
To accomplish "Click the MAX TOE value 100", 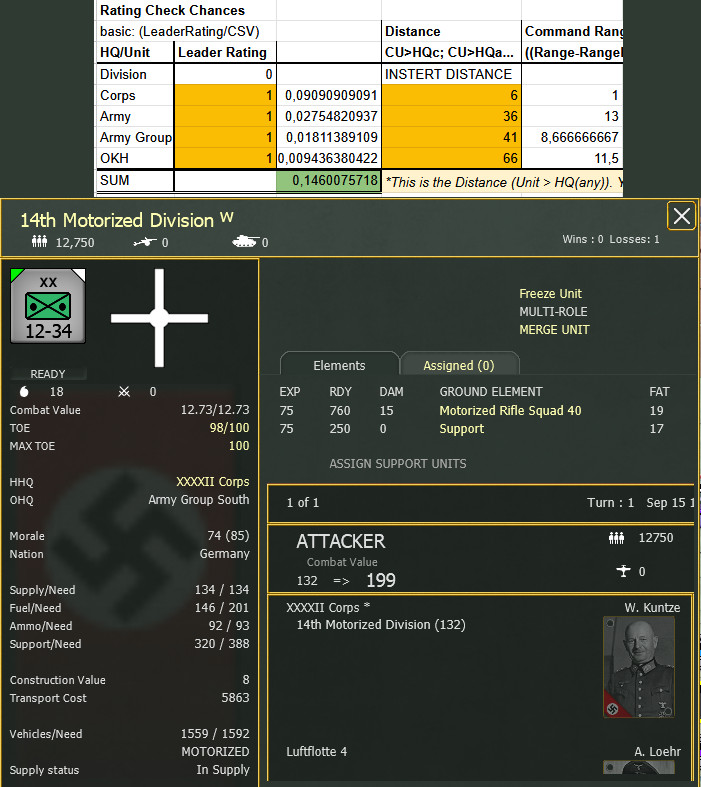I will pyautogui.click(x=239, y=446).
